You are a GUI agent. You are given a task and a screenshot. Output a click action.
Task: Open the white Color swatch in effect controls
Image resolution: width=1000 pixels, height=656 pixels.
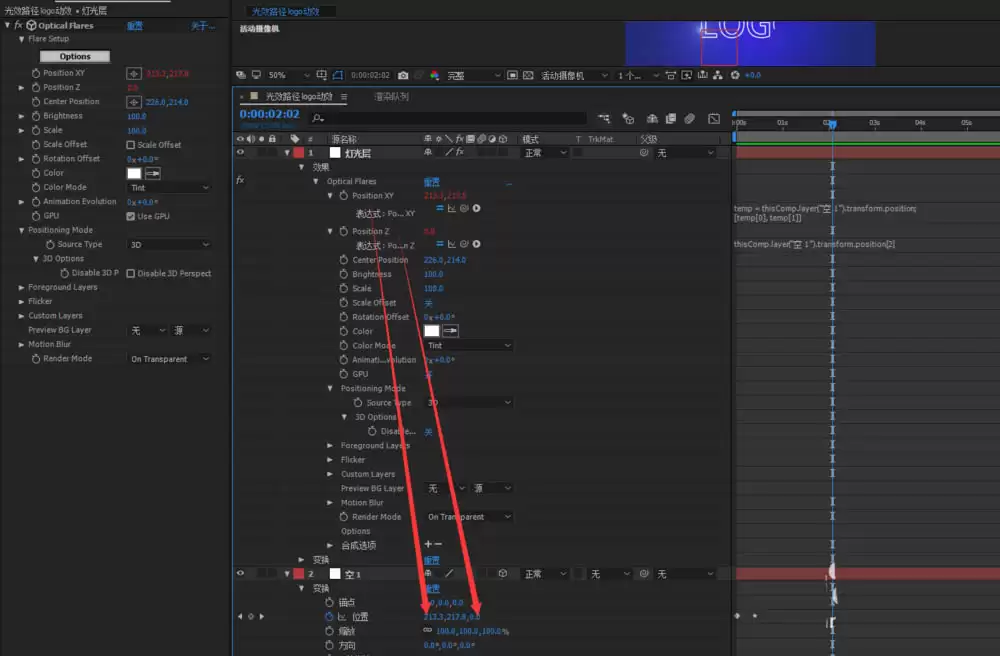(134, 173)
